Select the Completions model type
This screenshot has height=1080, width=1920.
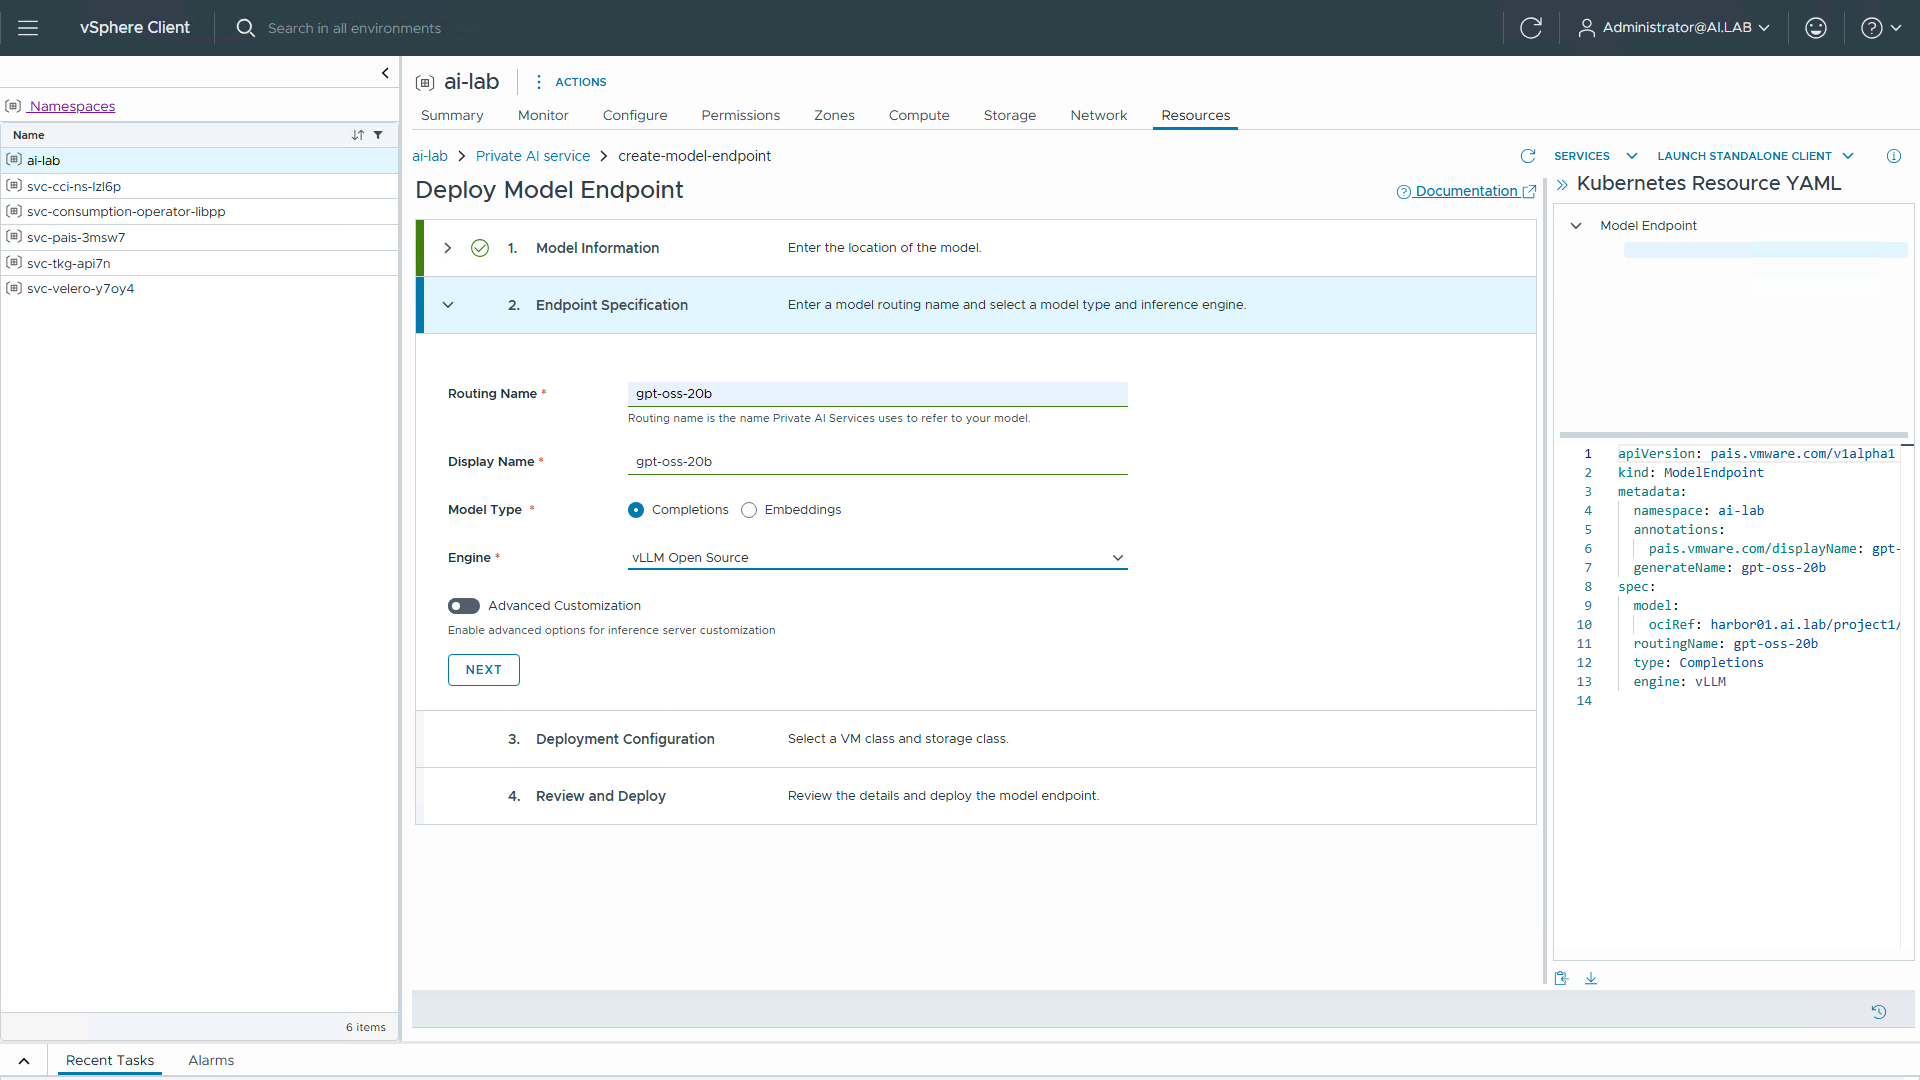pyautogui.click(x=636, y=510)
